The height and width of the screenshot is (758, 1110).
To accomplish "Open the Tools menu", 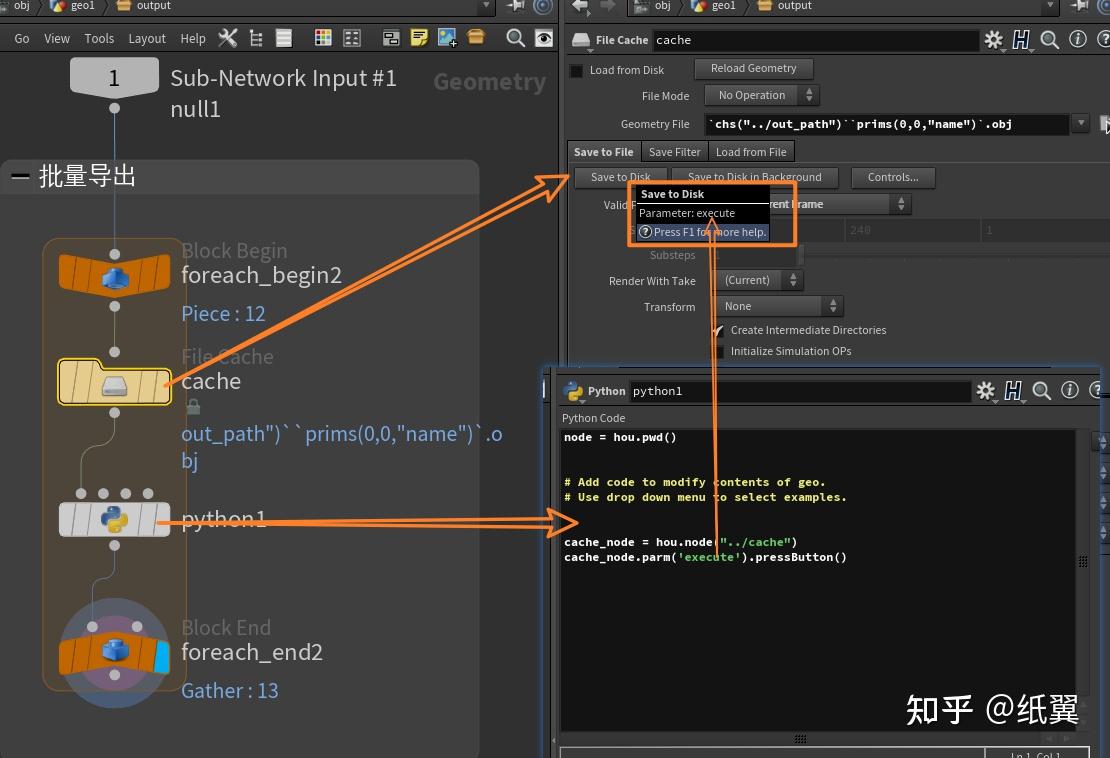I will (99, 38).
